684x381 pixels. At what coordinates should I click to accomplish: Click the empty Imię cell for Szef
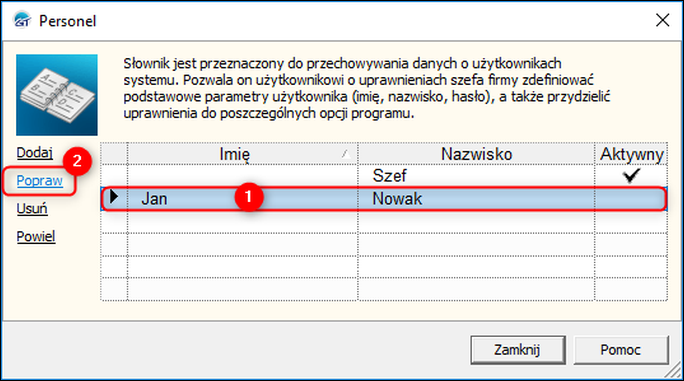(243, 176)
